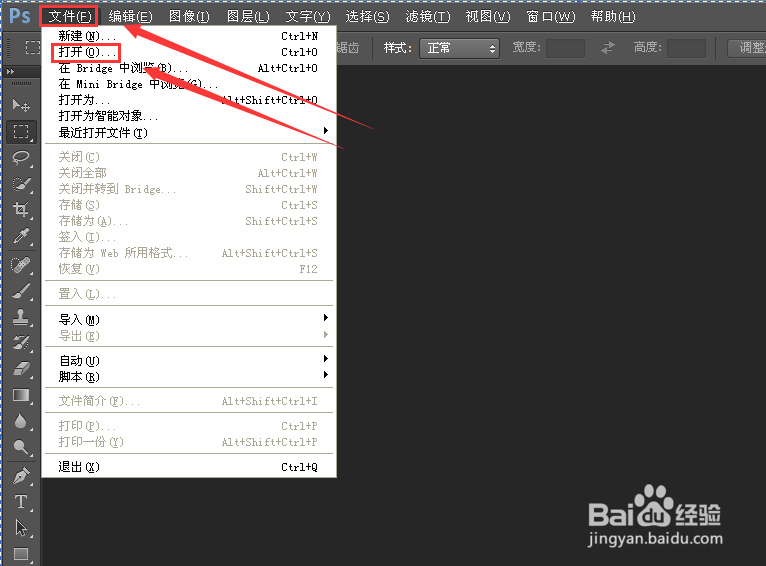Select the Horizontal Type tool
Viewport: 766px width, 566px height.
(x=21, y=502)
